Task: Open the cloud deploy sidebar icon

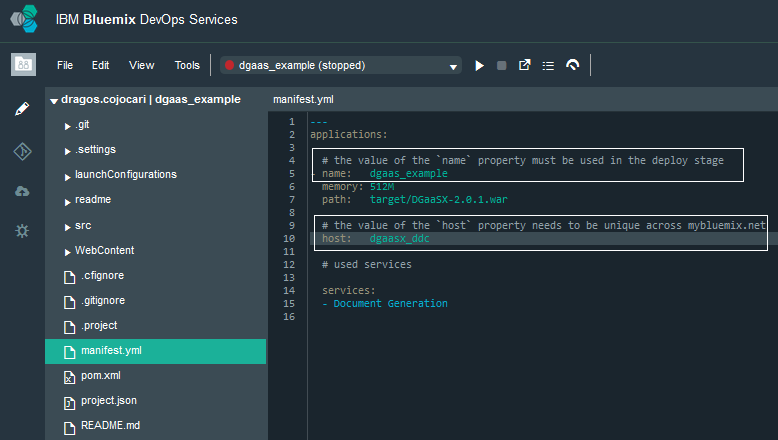Action: pyautogui.click(x=22, y=191)
